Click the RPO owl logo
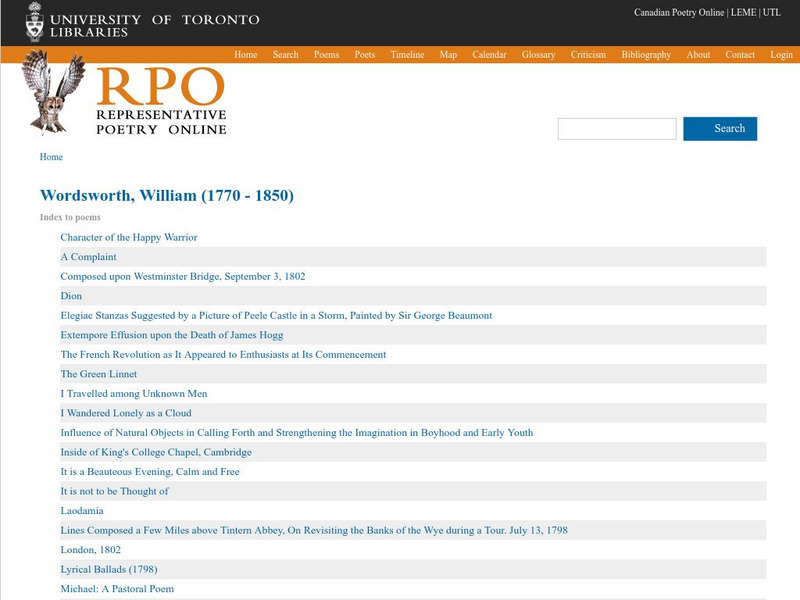This screenshot has width=800, height=600. coord(53,92)
